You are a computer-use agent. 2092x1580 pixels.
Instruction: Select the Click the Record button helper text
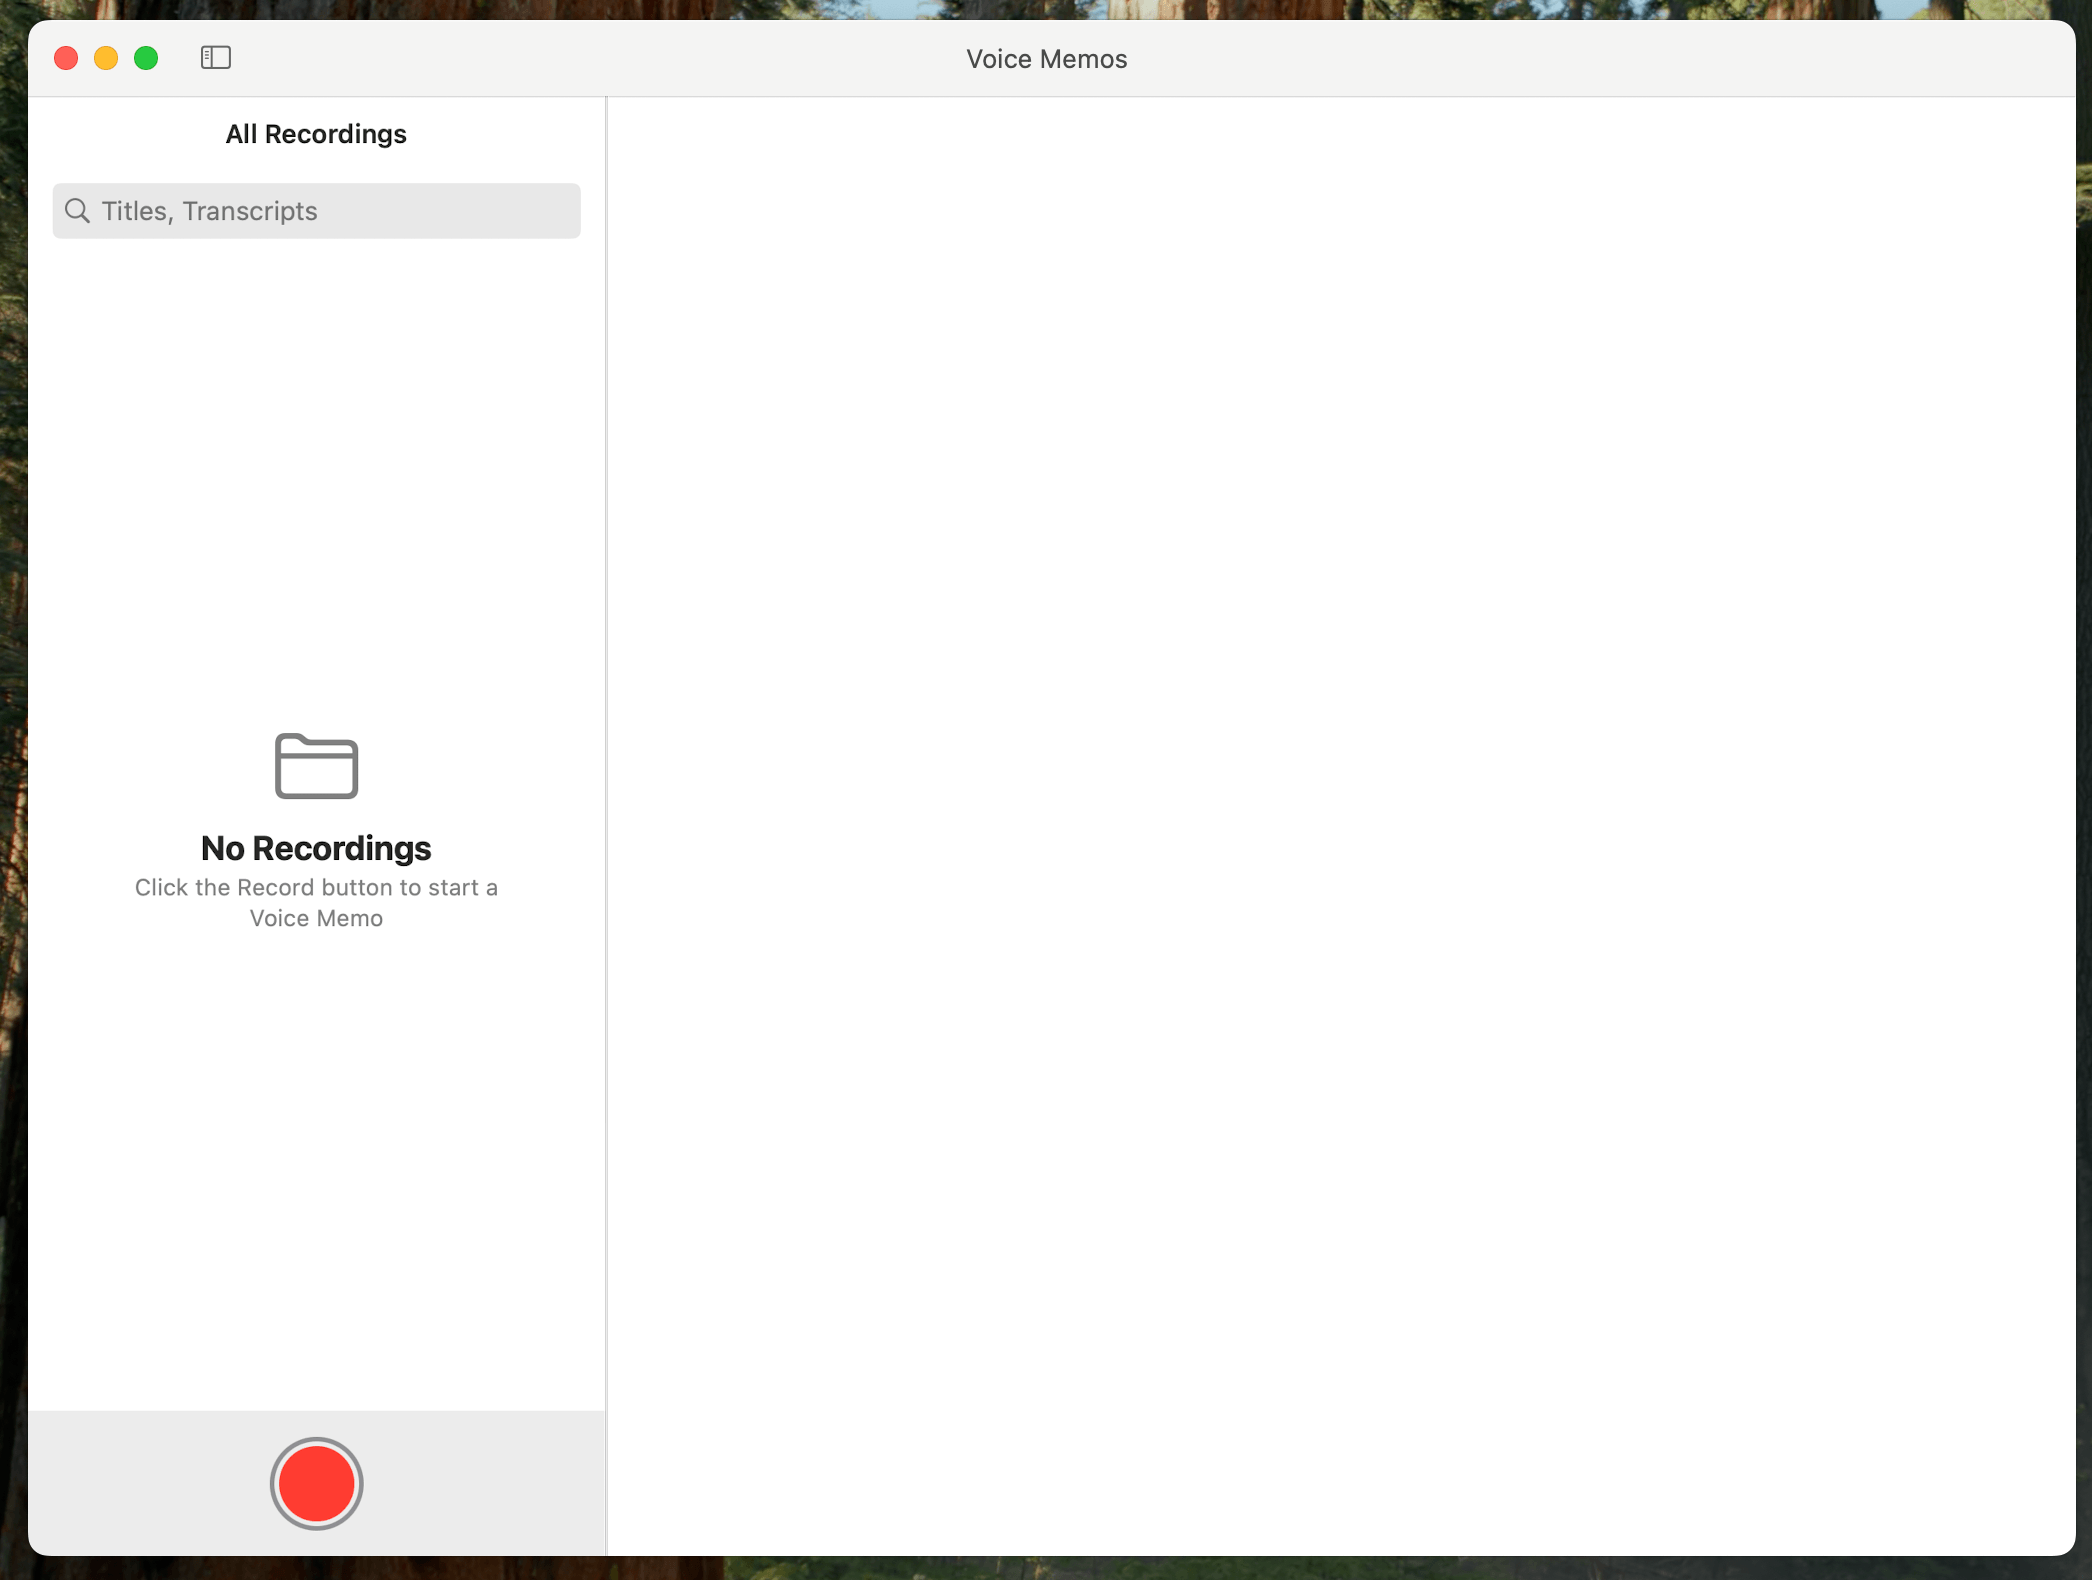(316, 901)
